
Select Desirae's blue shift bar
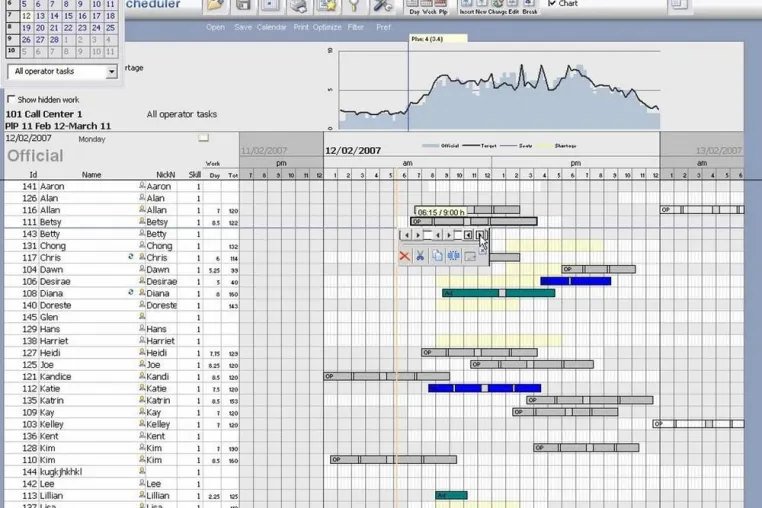click(x=576, y=281)
